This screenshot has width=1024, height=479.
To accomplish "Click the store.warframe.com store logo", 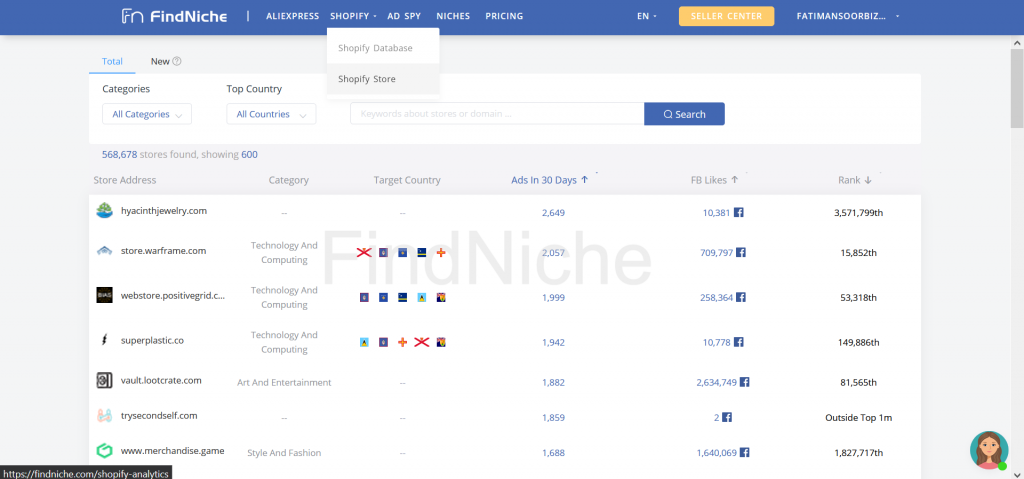I will [104, 250].
